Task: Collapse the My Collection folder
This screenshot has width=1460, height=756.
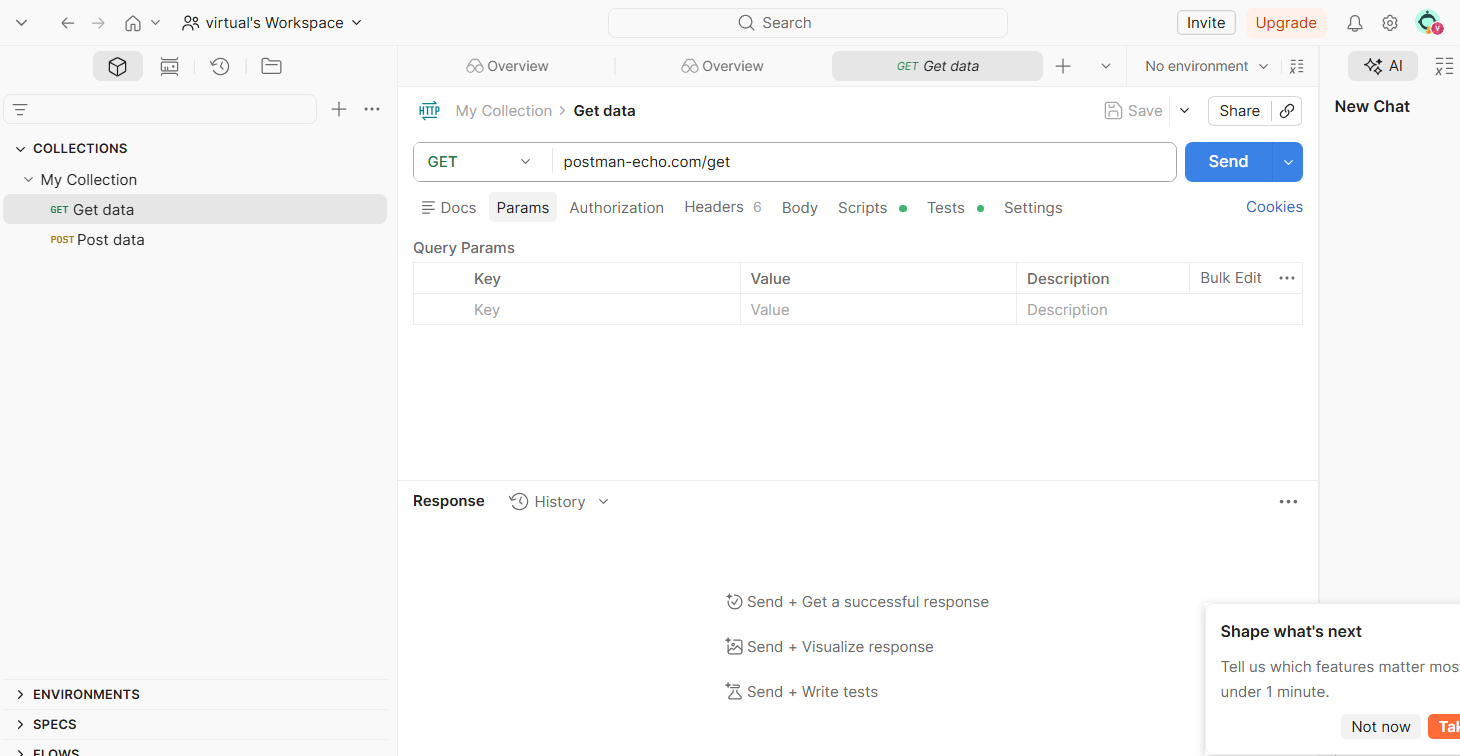Action: [29, 180]
